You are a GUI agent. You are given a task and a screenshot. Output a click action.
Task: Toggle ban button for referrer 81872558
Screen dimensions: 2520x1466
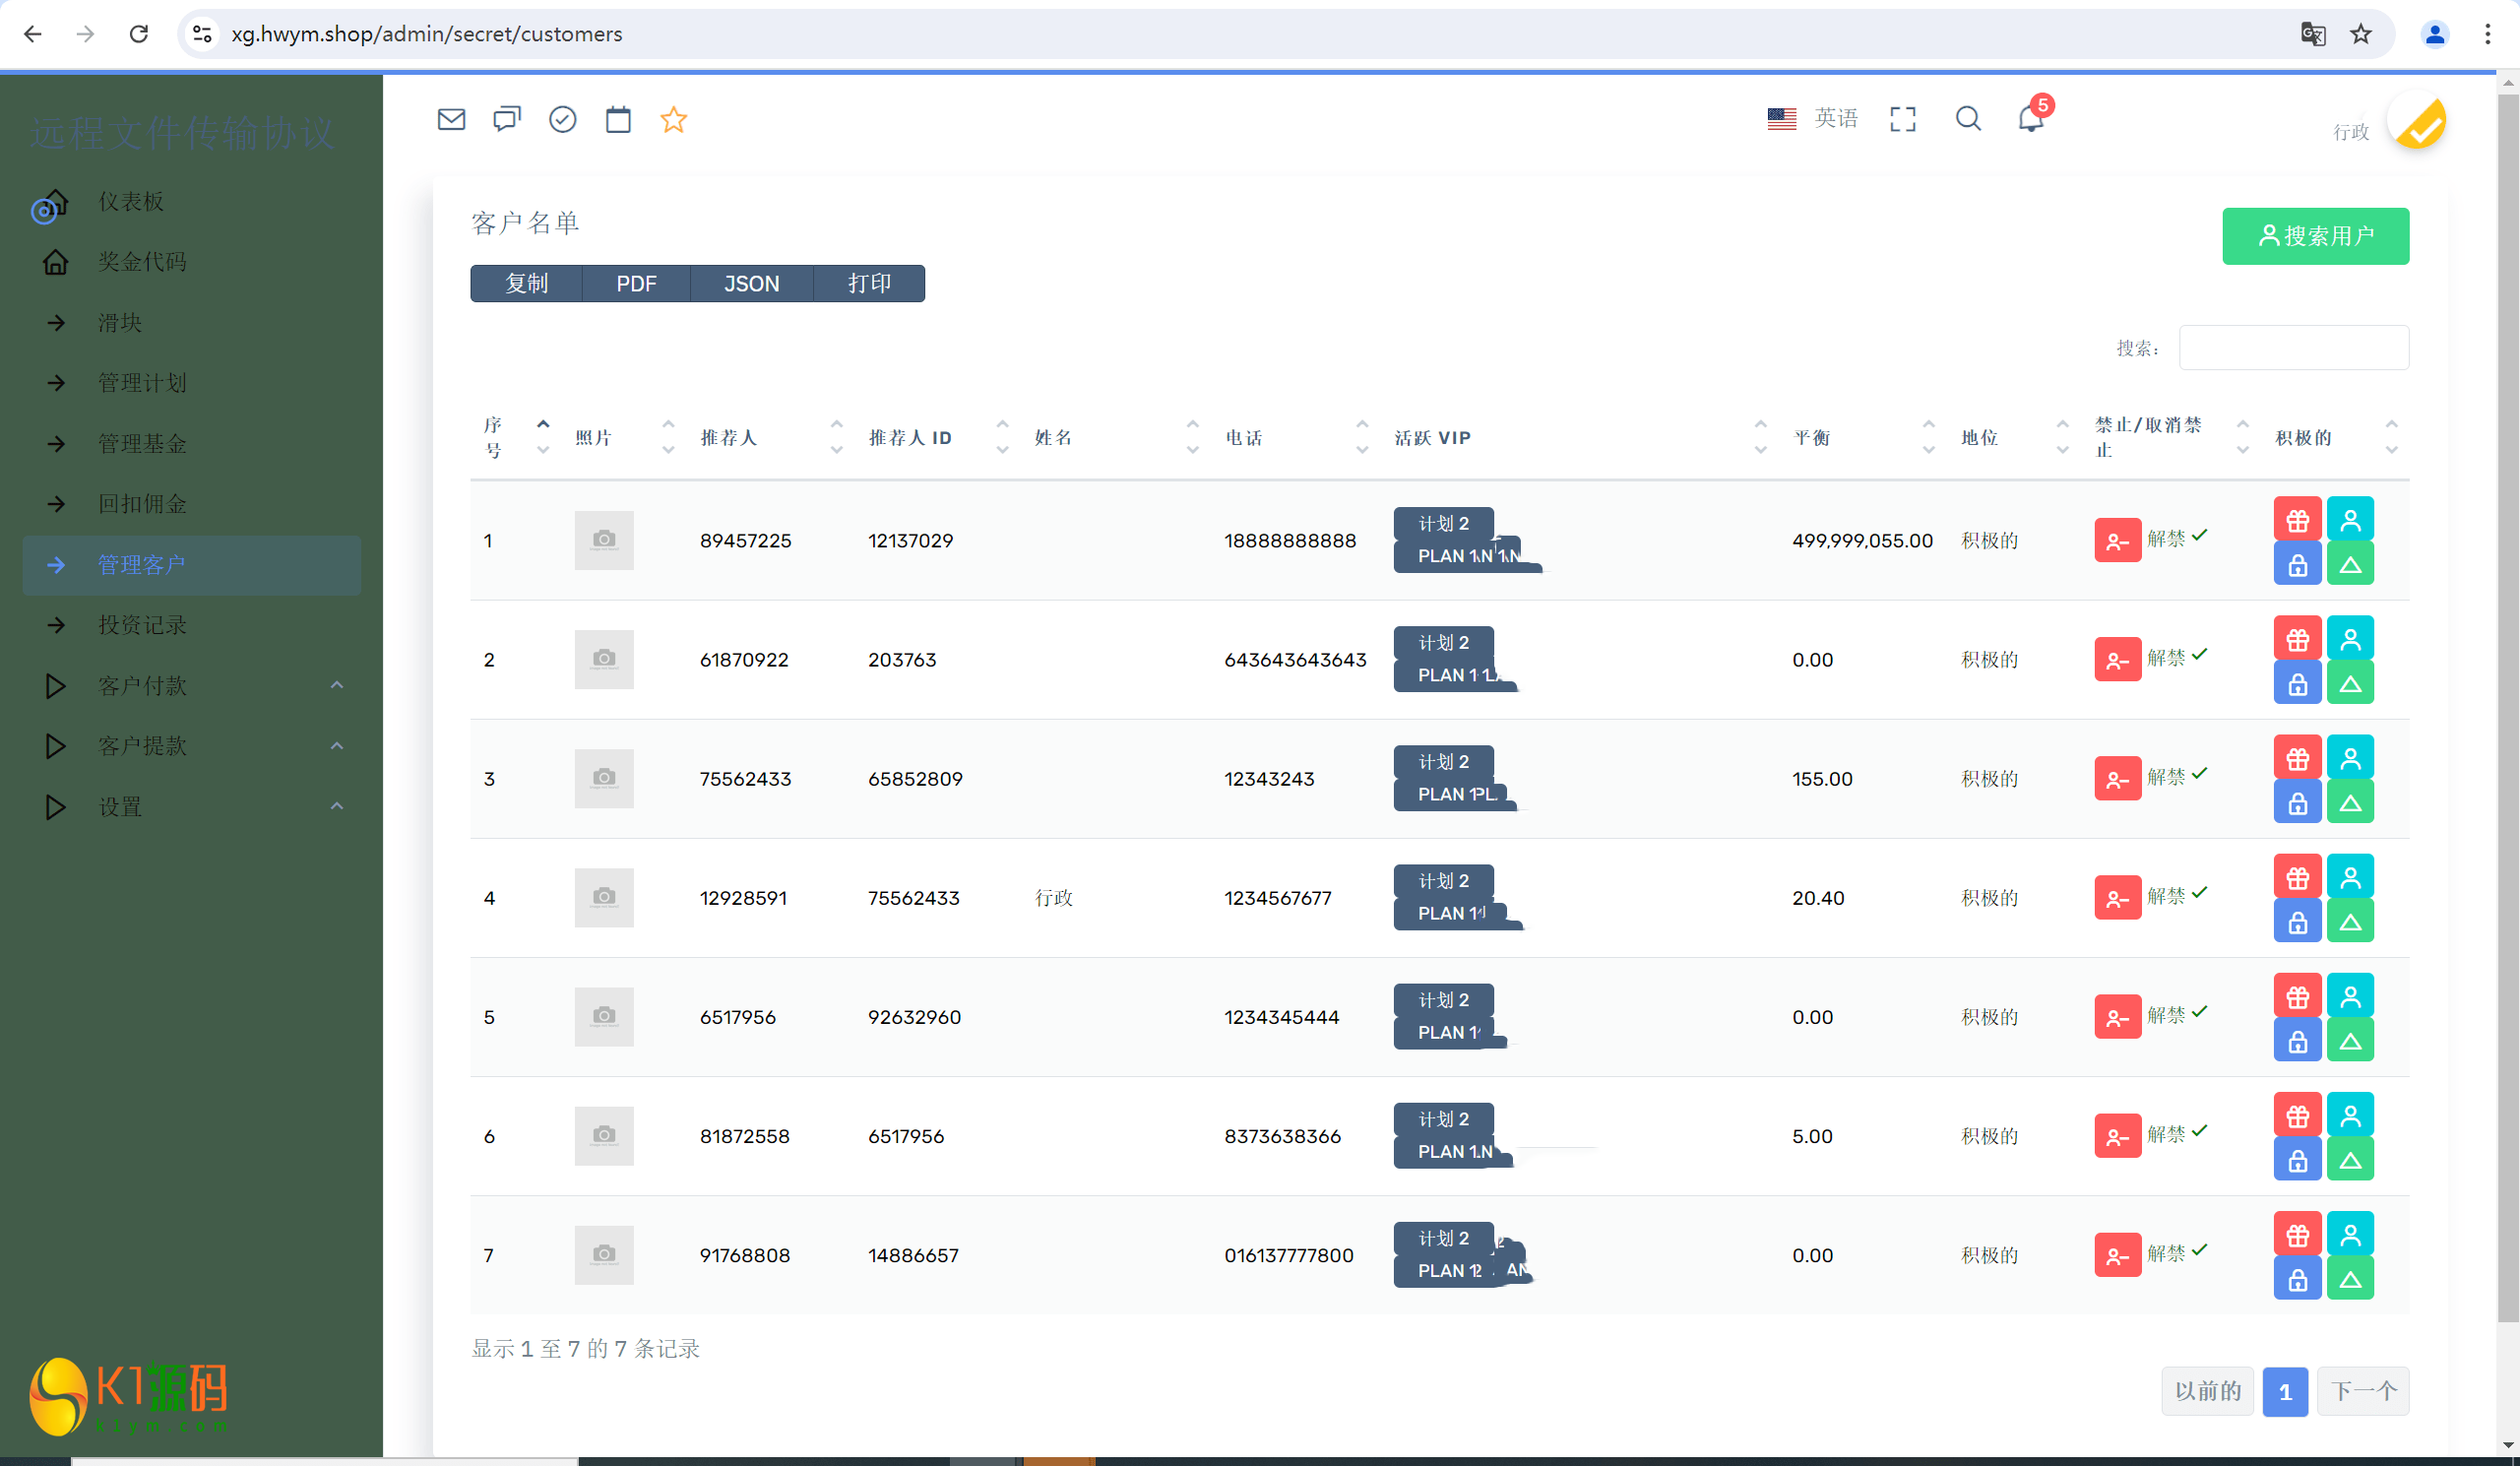click(x=2117, y=1135)
